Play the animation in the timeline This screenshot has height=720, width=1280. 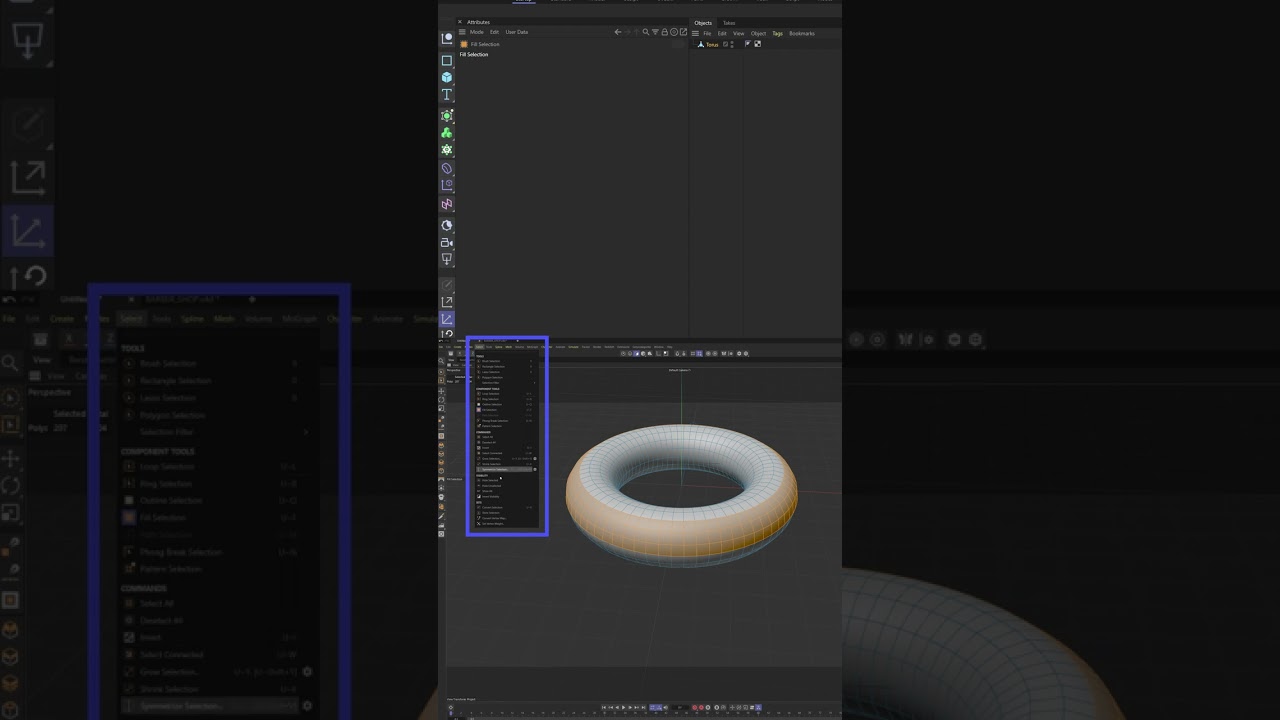624,707
